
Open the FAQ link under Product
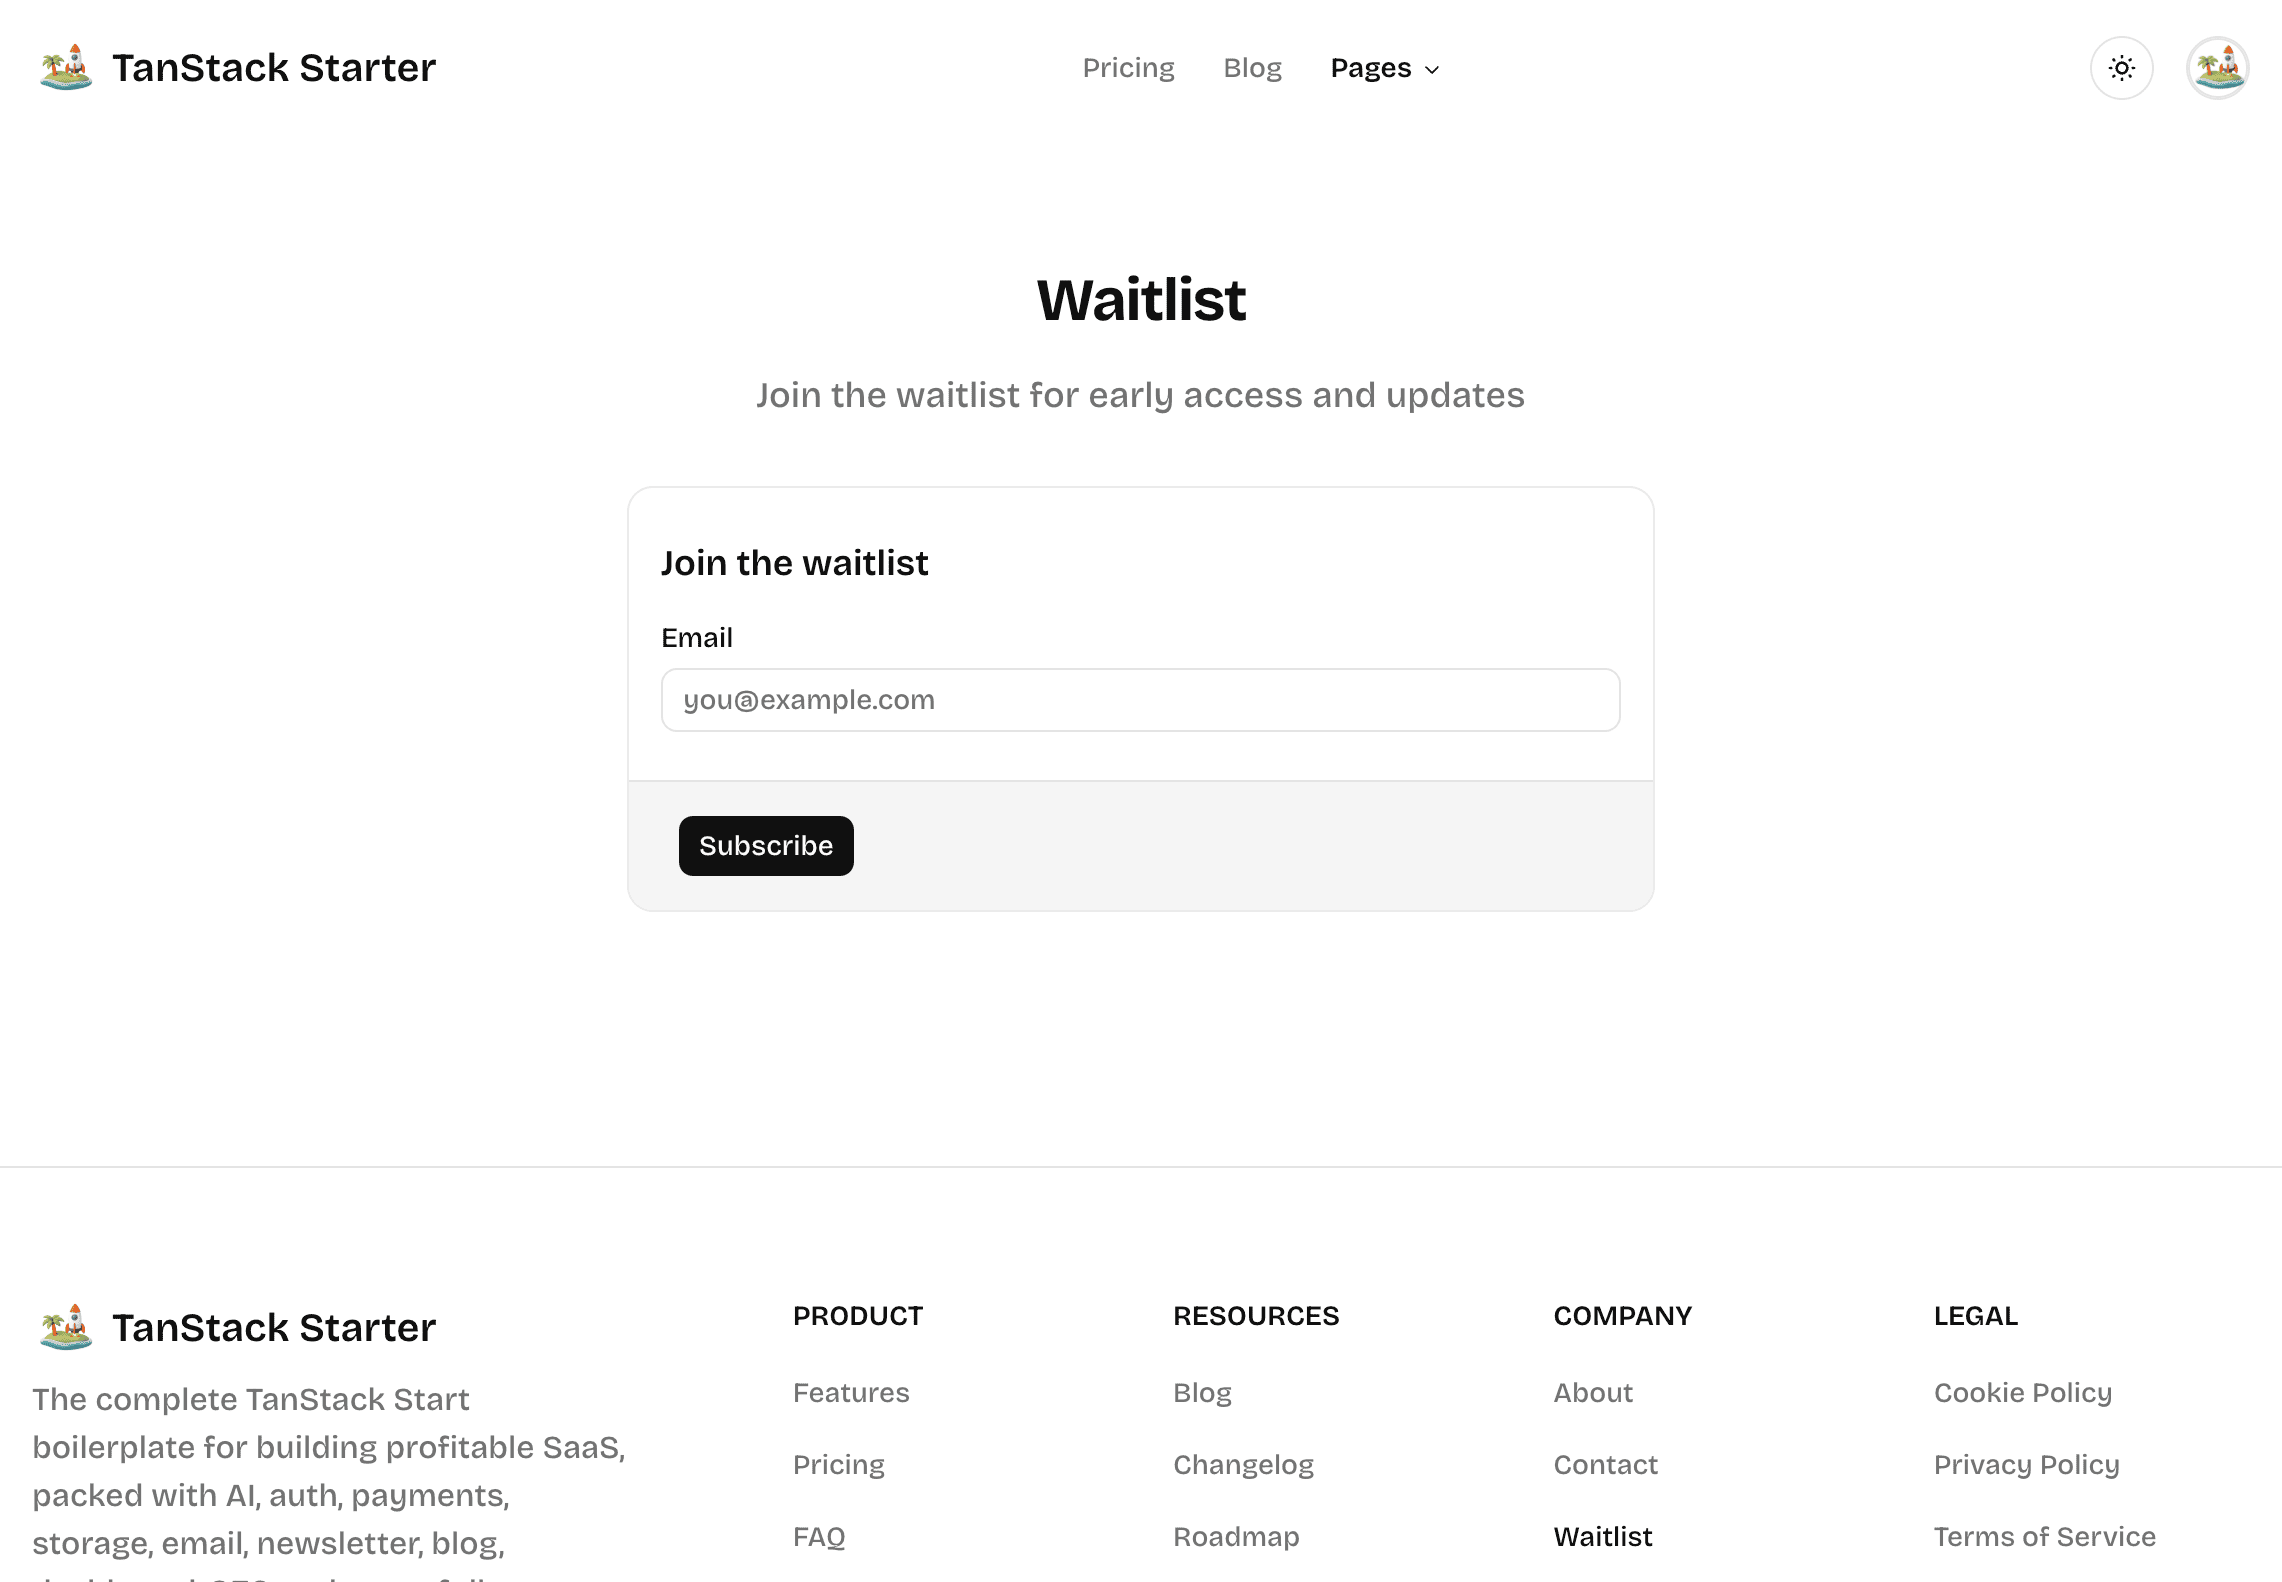tap(818, 1536)
